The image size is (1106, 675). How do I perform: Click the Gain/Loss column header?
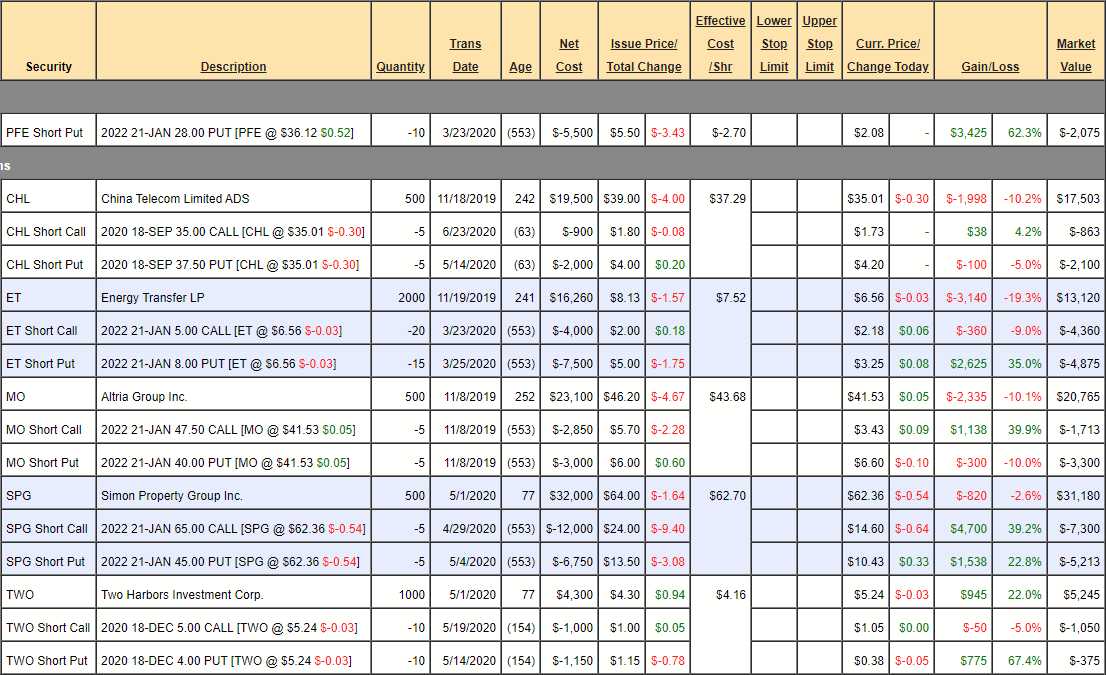[990, 67]
